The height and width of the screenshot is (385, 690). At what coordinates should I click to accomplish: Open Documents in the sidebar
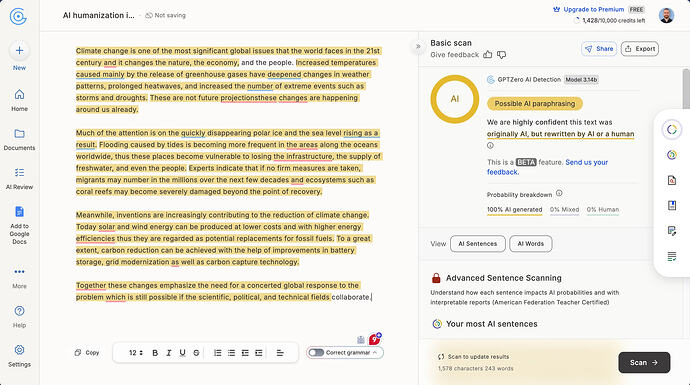coord(19,139)
